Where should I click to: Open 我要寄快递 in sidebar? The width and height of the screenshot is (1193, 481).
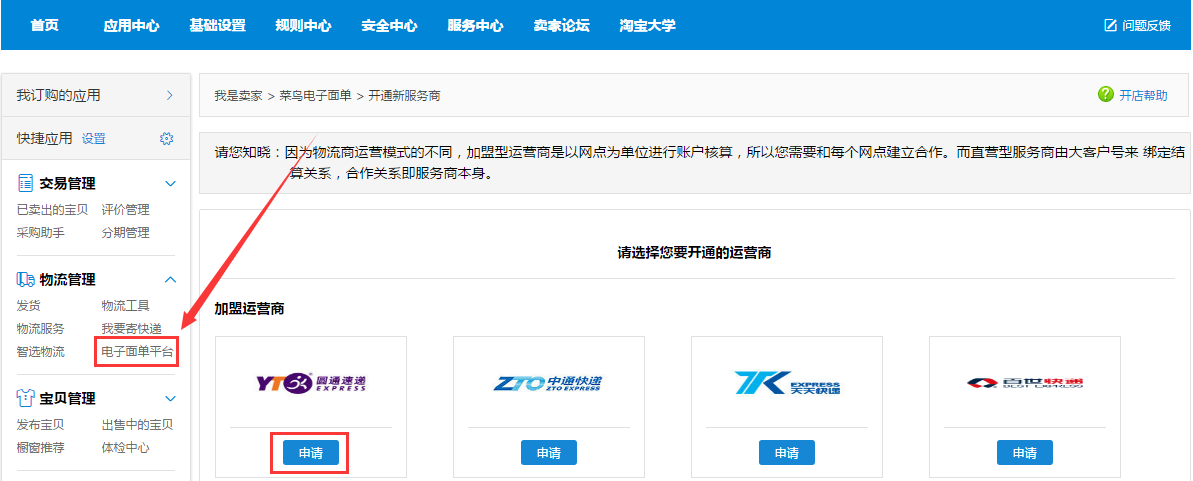click(x=132, y=328)
